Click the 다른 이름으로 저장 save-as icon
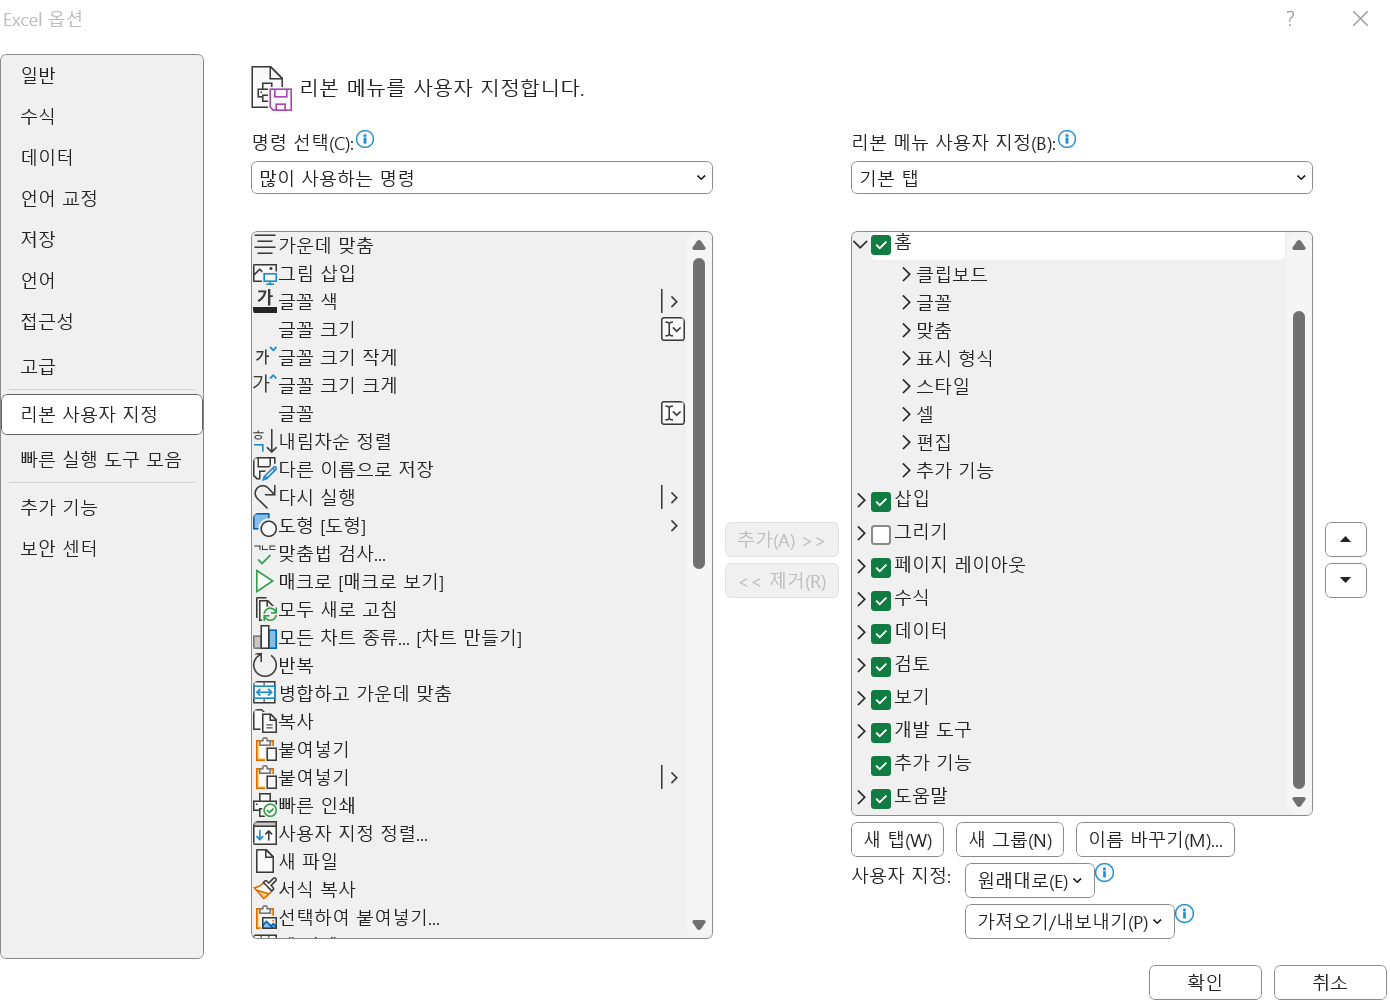Image resolution: width=1390 pixels, height=1000 pixels. point(265,468)
